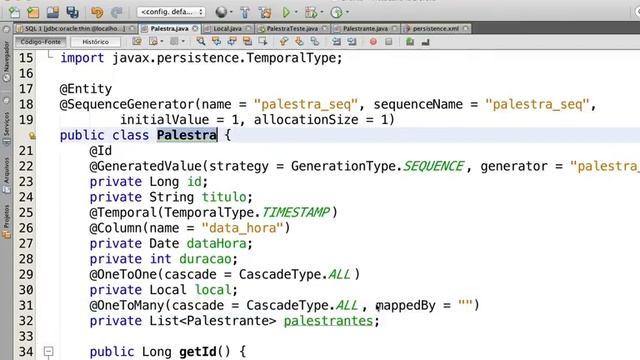Close the Local.java tab

click(x=248, y=29)
